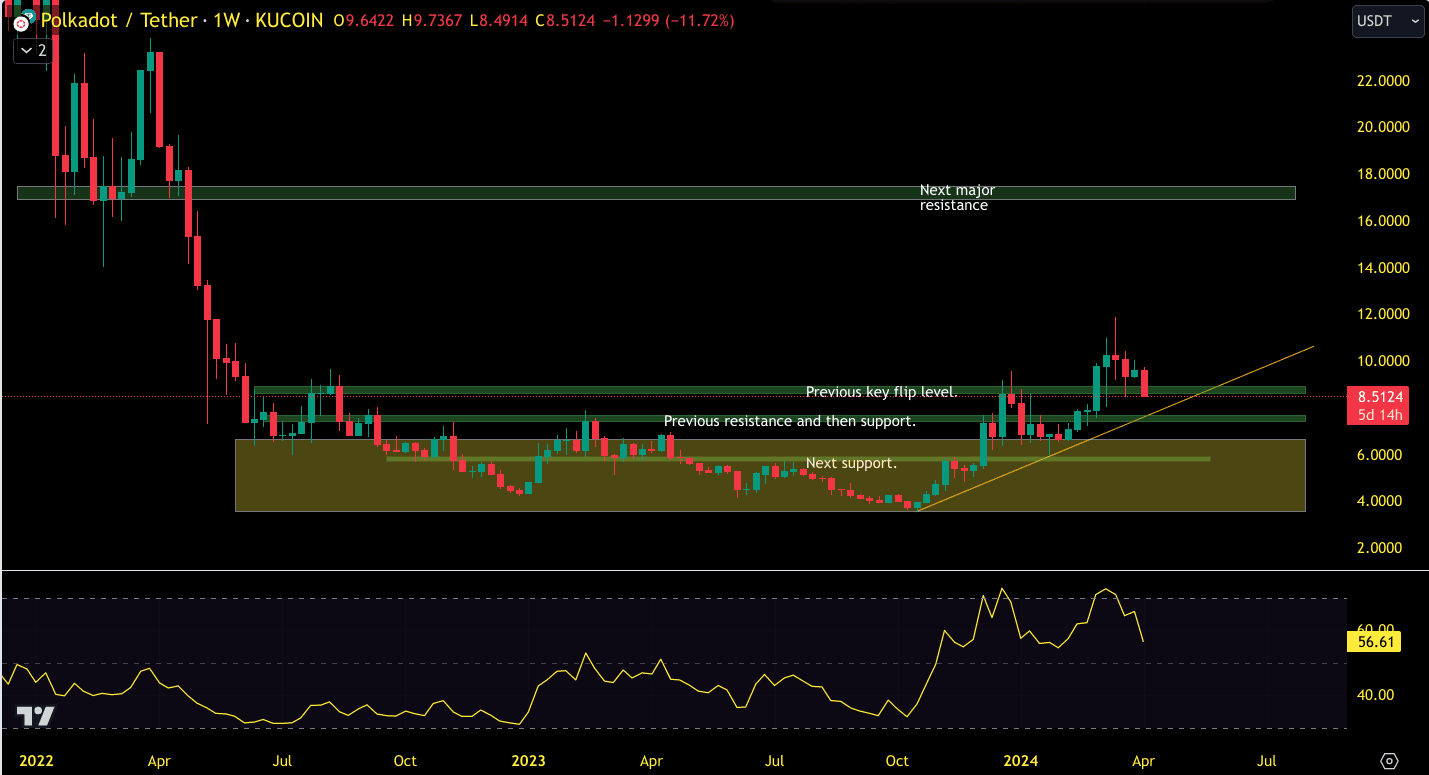Image resolution: width=1429 pixels, height=775 pixels.
Task: Open chart settings gear icon
Action: click(1389, 761)
